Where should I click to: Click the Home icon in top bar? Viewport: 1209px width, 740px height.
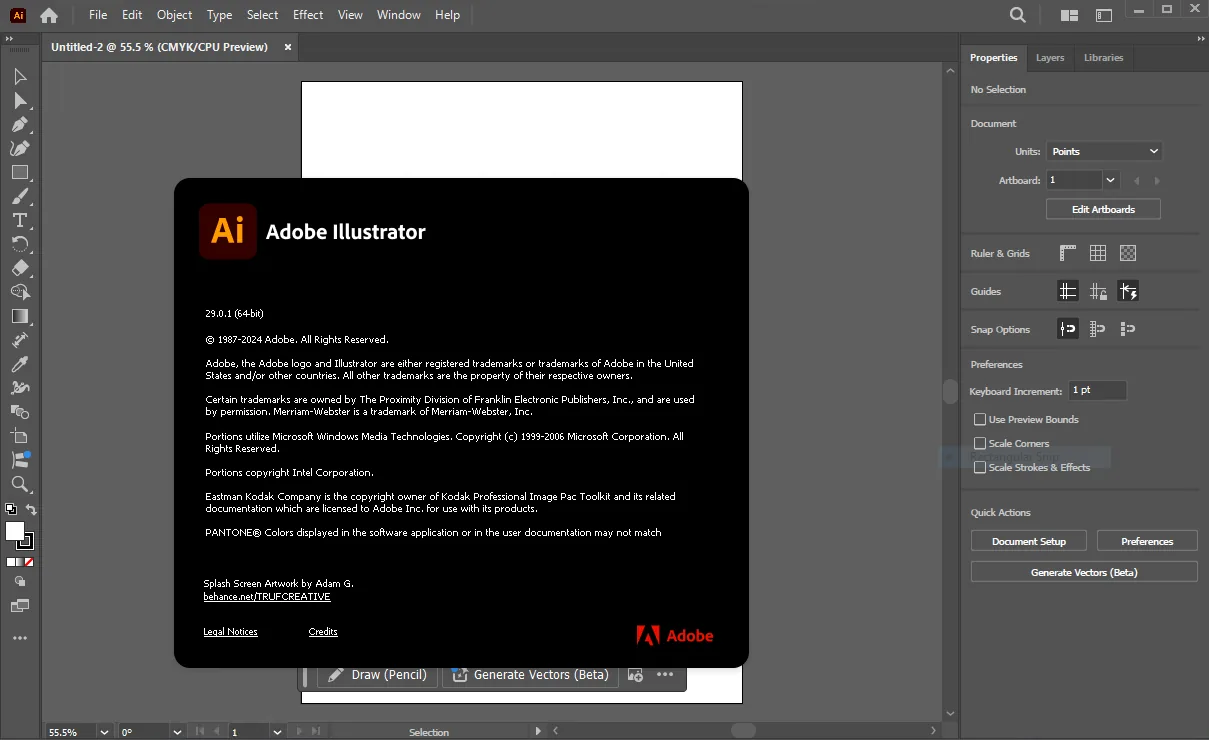[48, 15]
